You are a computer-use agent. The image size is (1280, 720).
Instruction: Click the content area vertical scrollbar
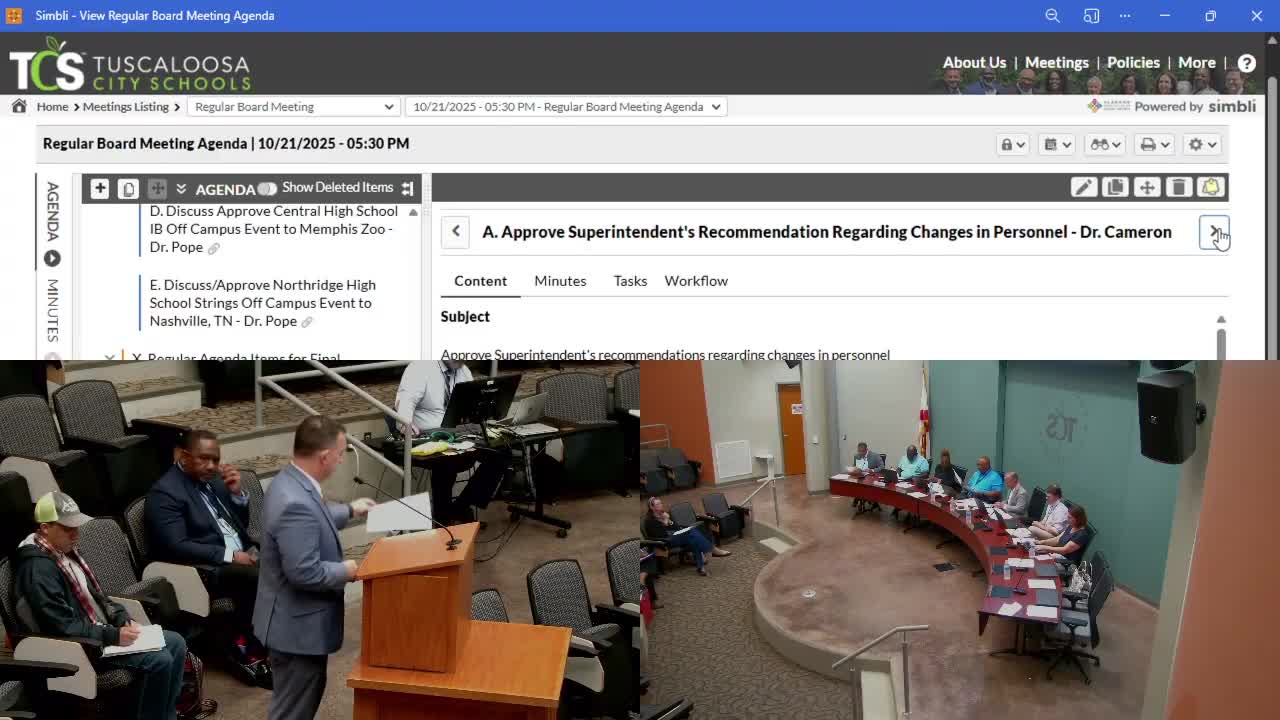[1221, 338]
